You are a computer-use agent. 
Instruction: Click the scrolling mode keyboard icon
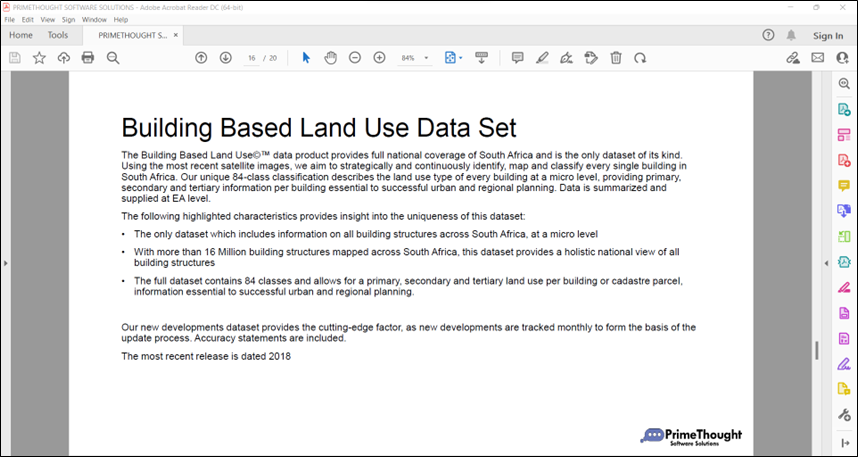[x=482, y=57]
